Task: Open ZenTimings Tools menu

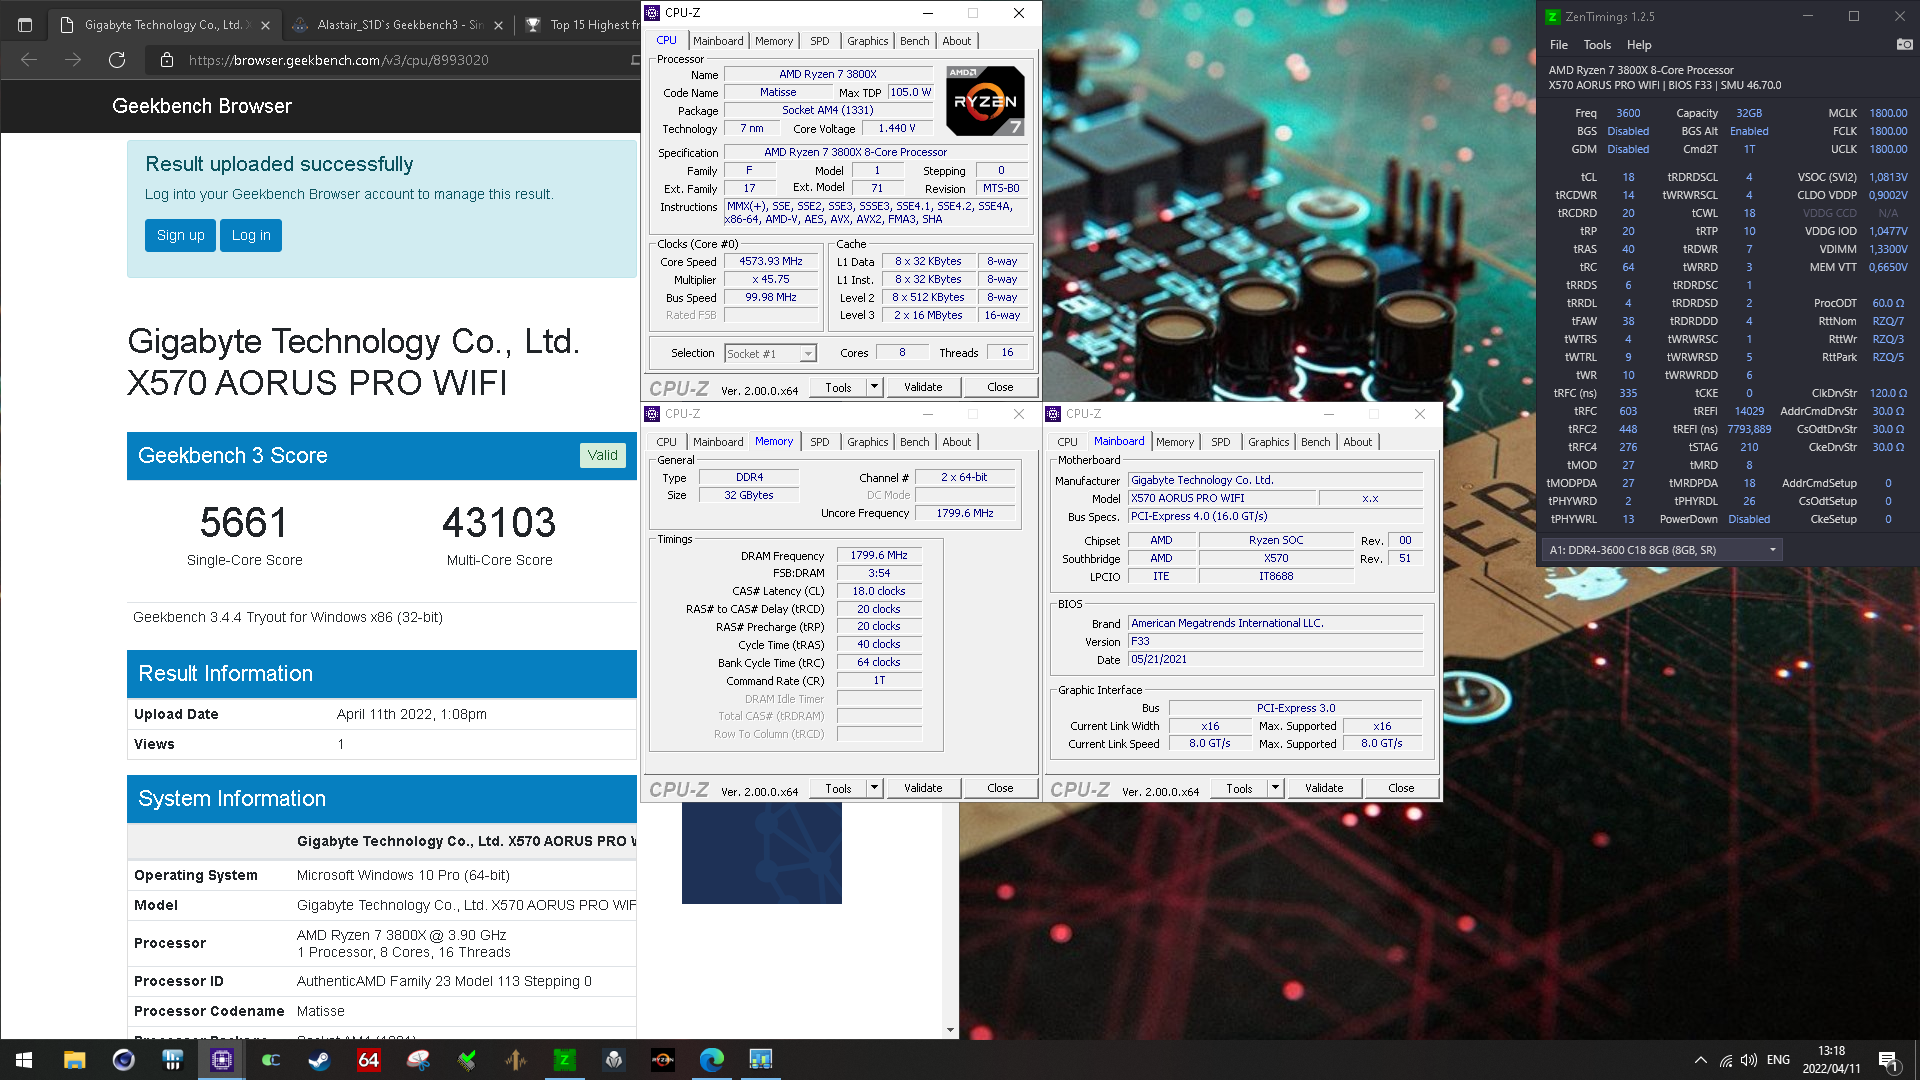Action: coord(1597,45)
